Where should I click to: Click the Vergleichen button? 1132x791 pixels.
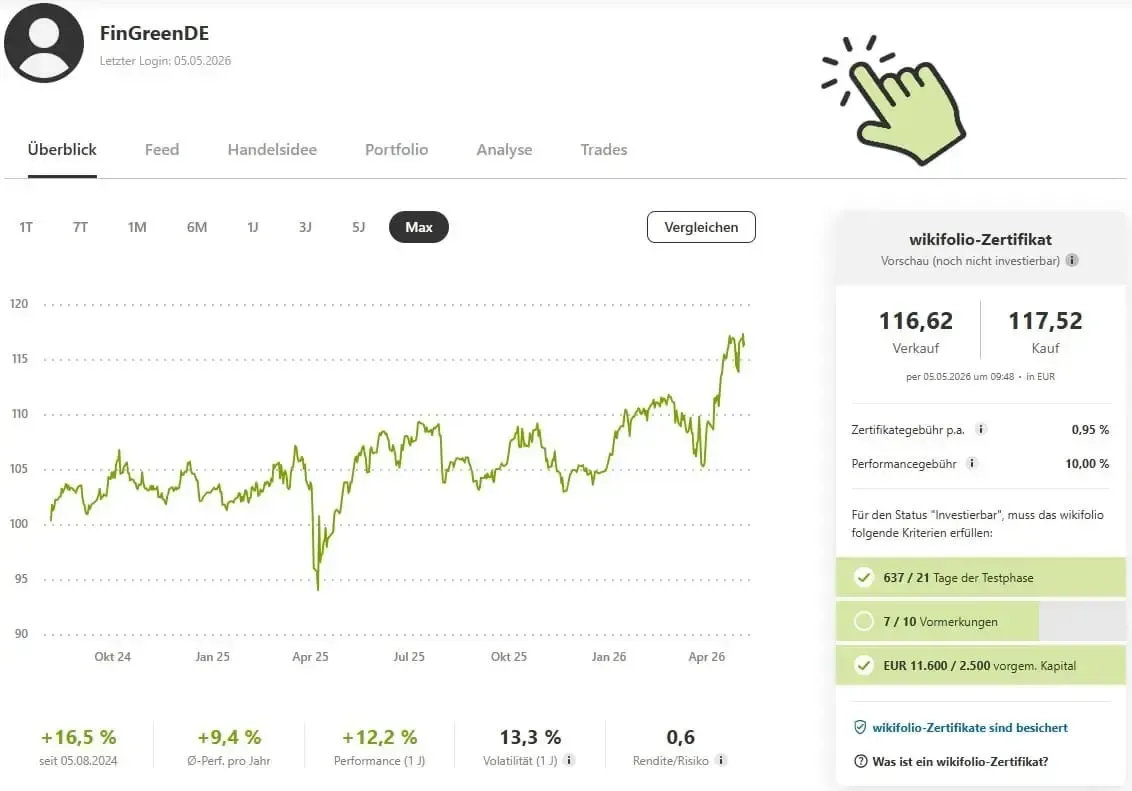coord(701,227)
